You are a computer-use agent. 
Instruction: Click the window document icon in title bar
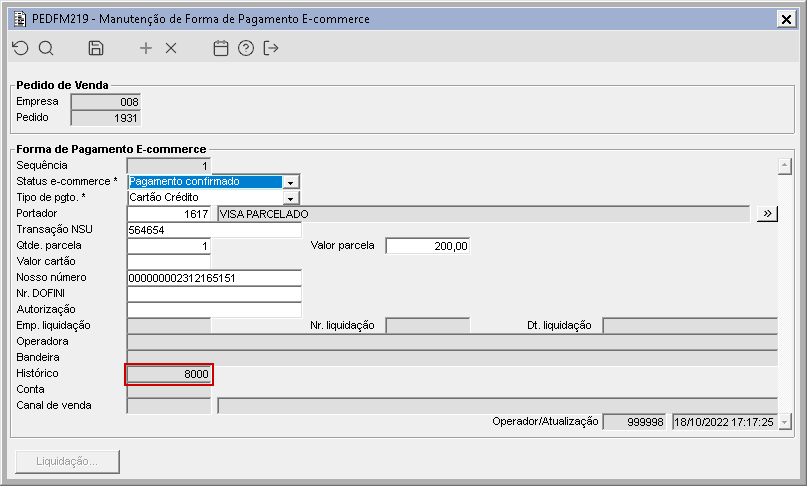18,18
